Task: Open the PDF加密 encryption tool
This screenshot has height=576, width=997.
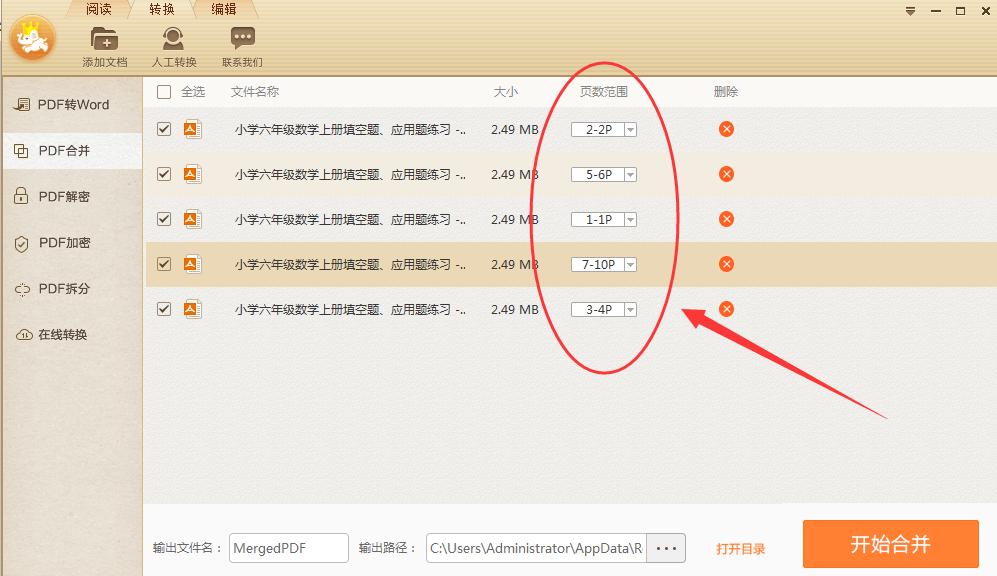Action: [62, 242]
